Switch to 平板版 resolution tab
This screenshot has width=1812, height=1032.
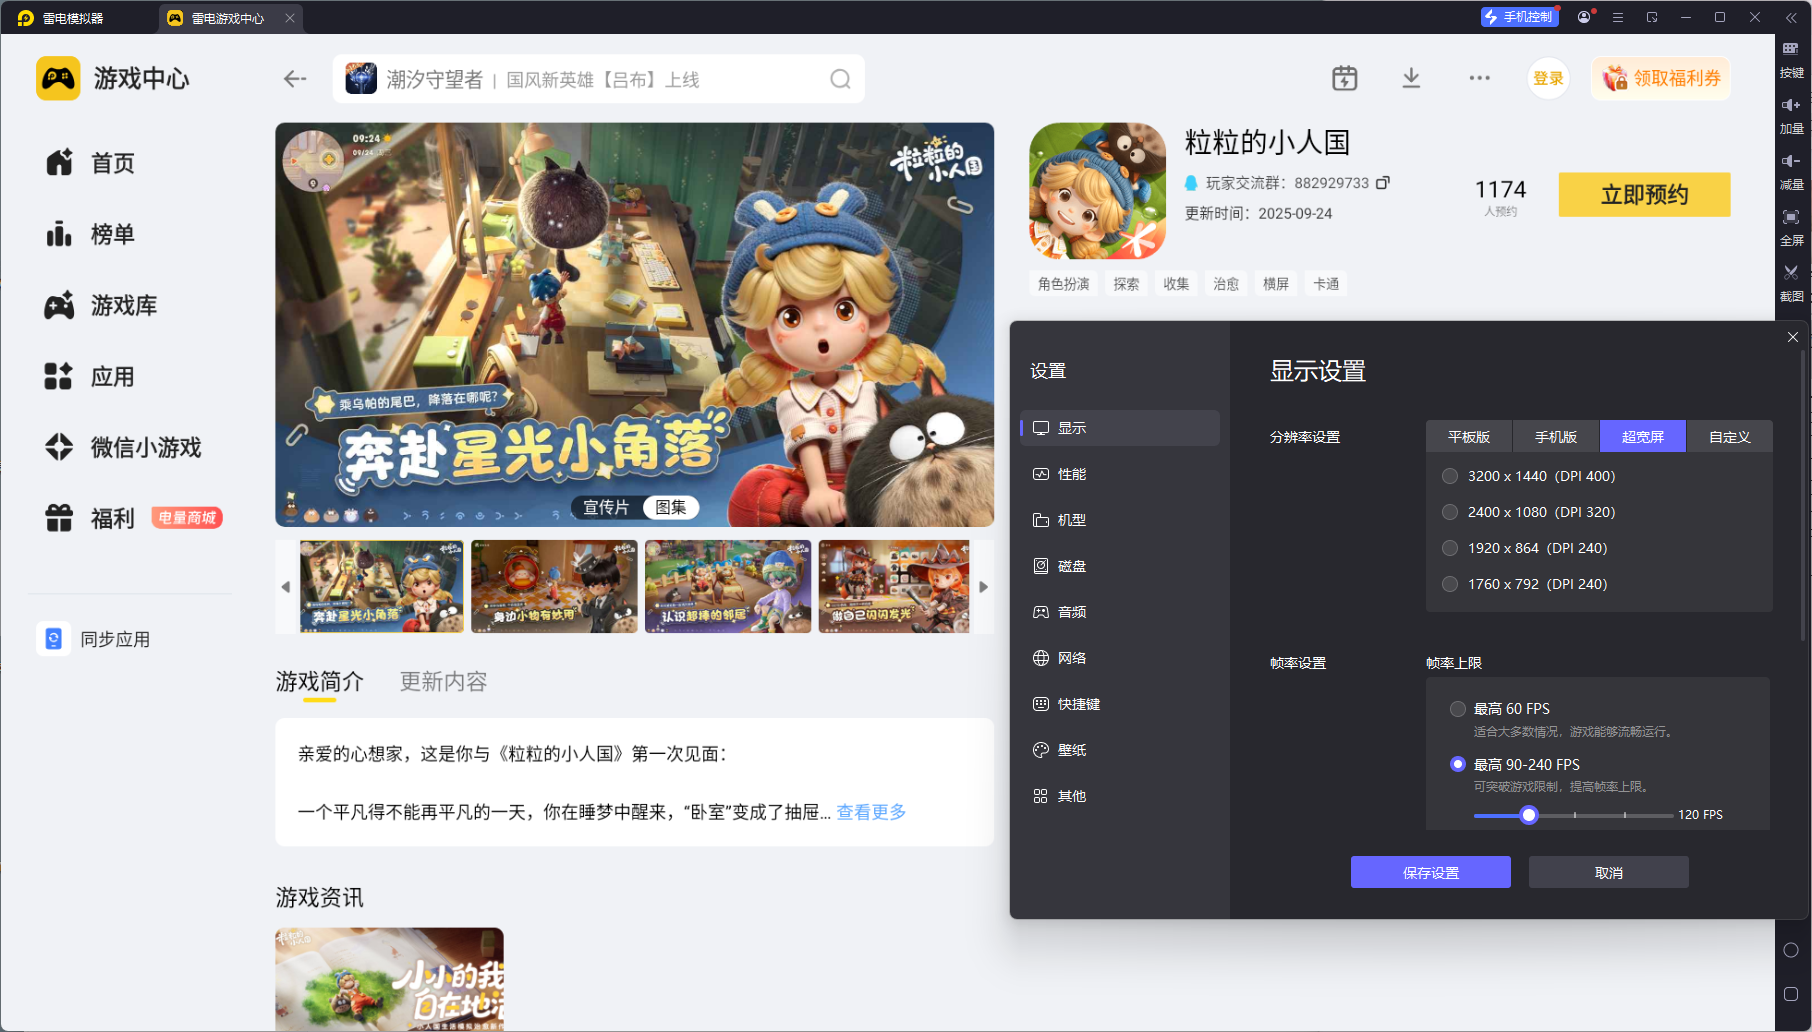pos(1469,437)
